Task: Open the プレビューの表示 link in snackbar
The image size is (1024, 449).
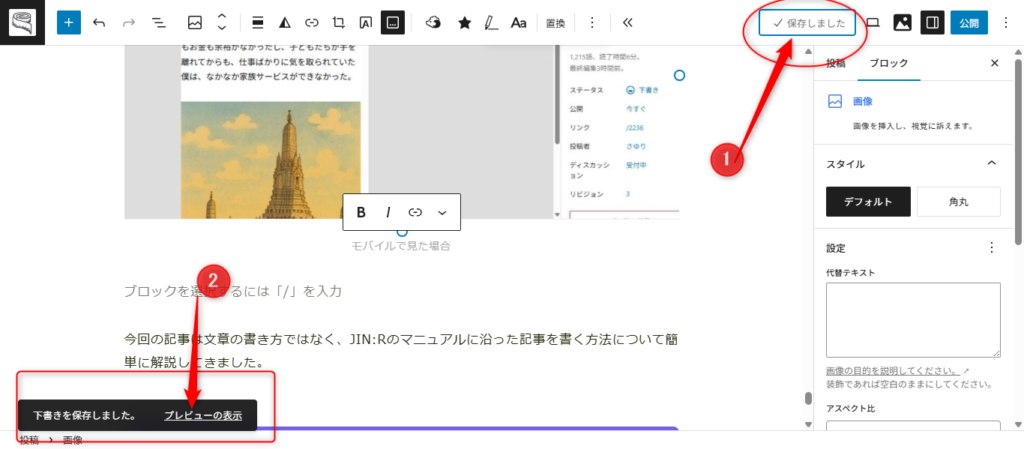Action: click(203, 415)
